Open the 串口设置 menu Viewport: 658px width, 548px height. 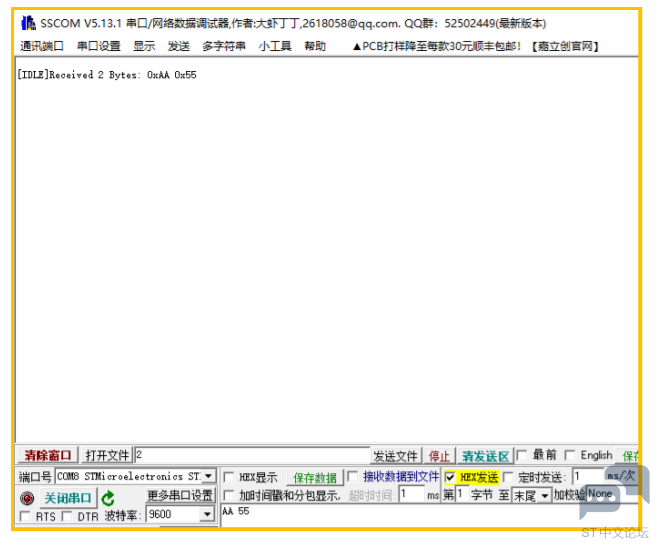click(98, 46)
